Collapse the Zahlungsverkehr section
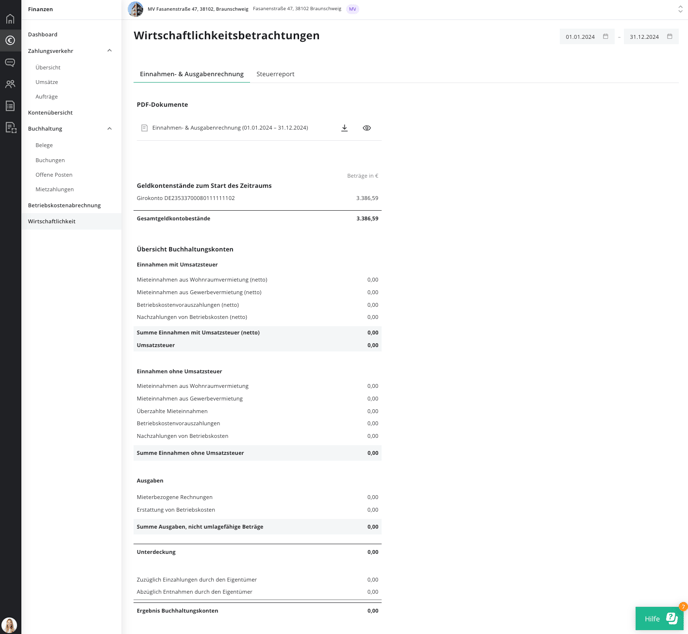 [x=109, y=51]
